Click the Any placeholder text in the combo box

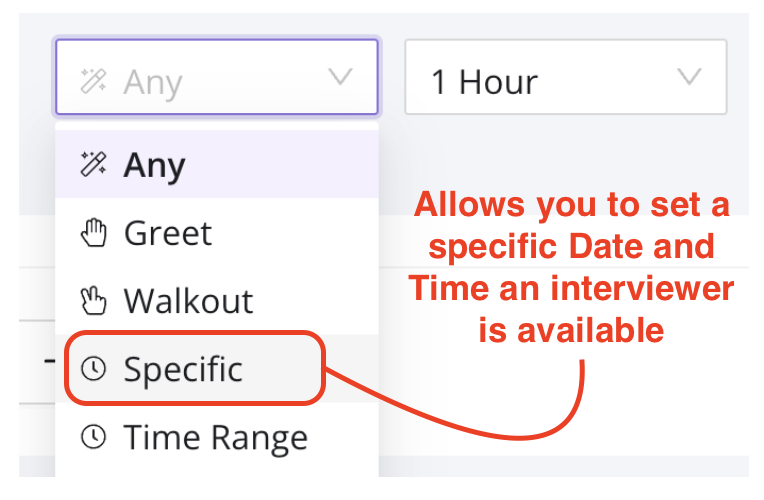[x=153, y=81]
